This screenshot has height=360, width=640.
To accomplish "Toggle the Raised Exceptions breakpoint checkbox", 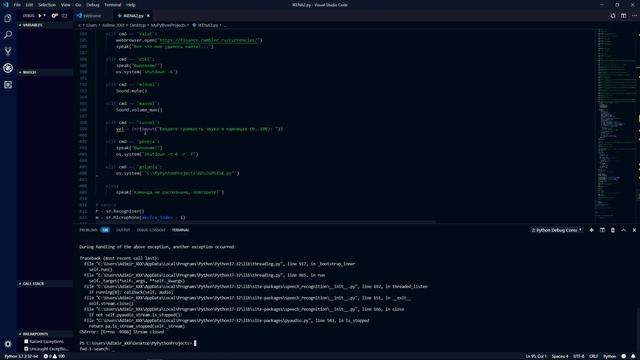I will point(26,342).
